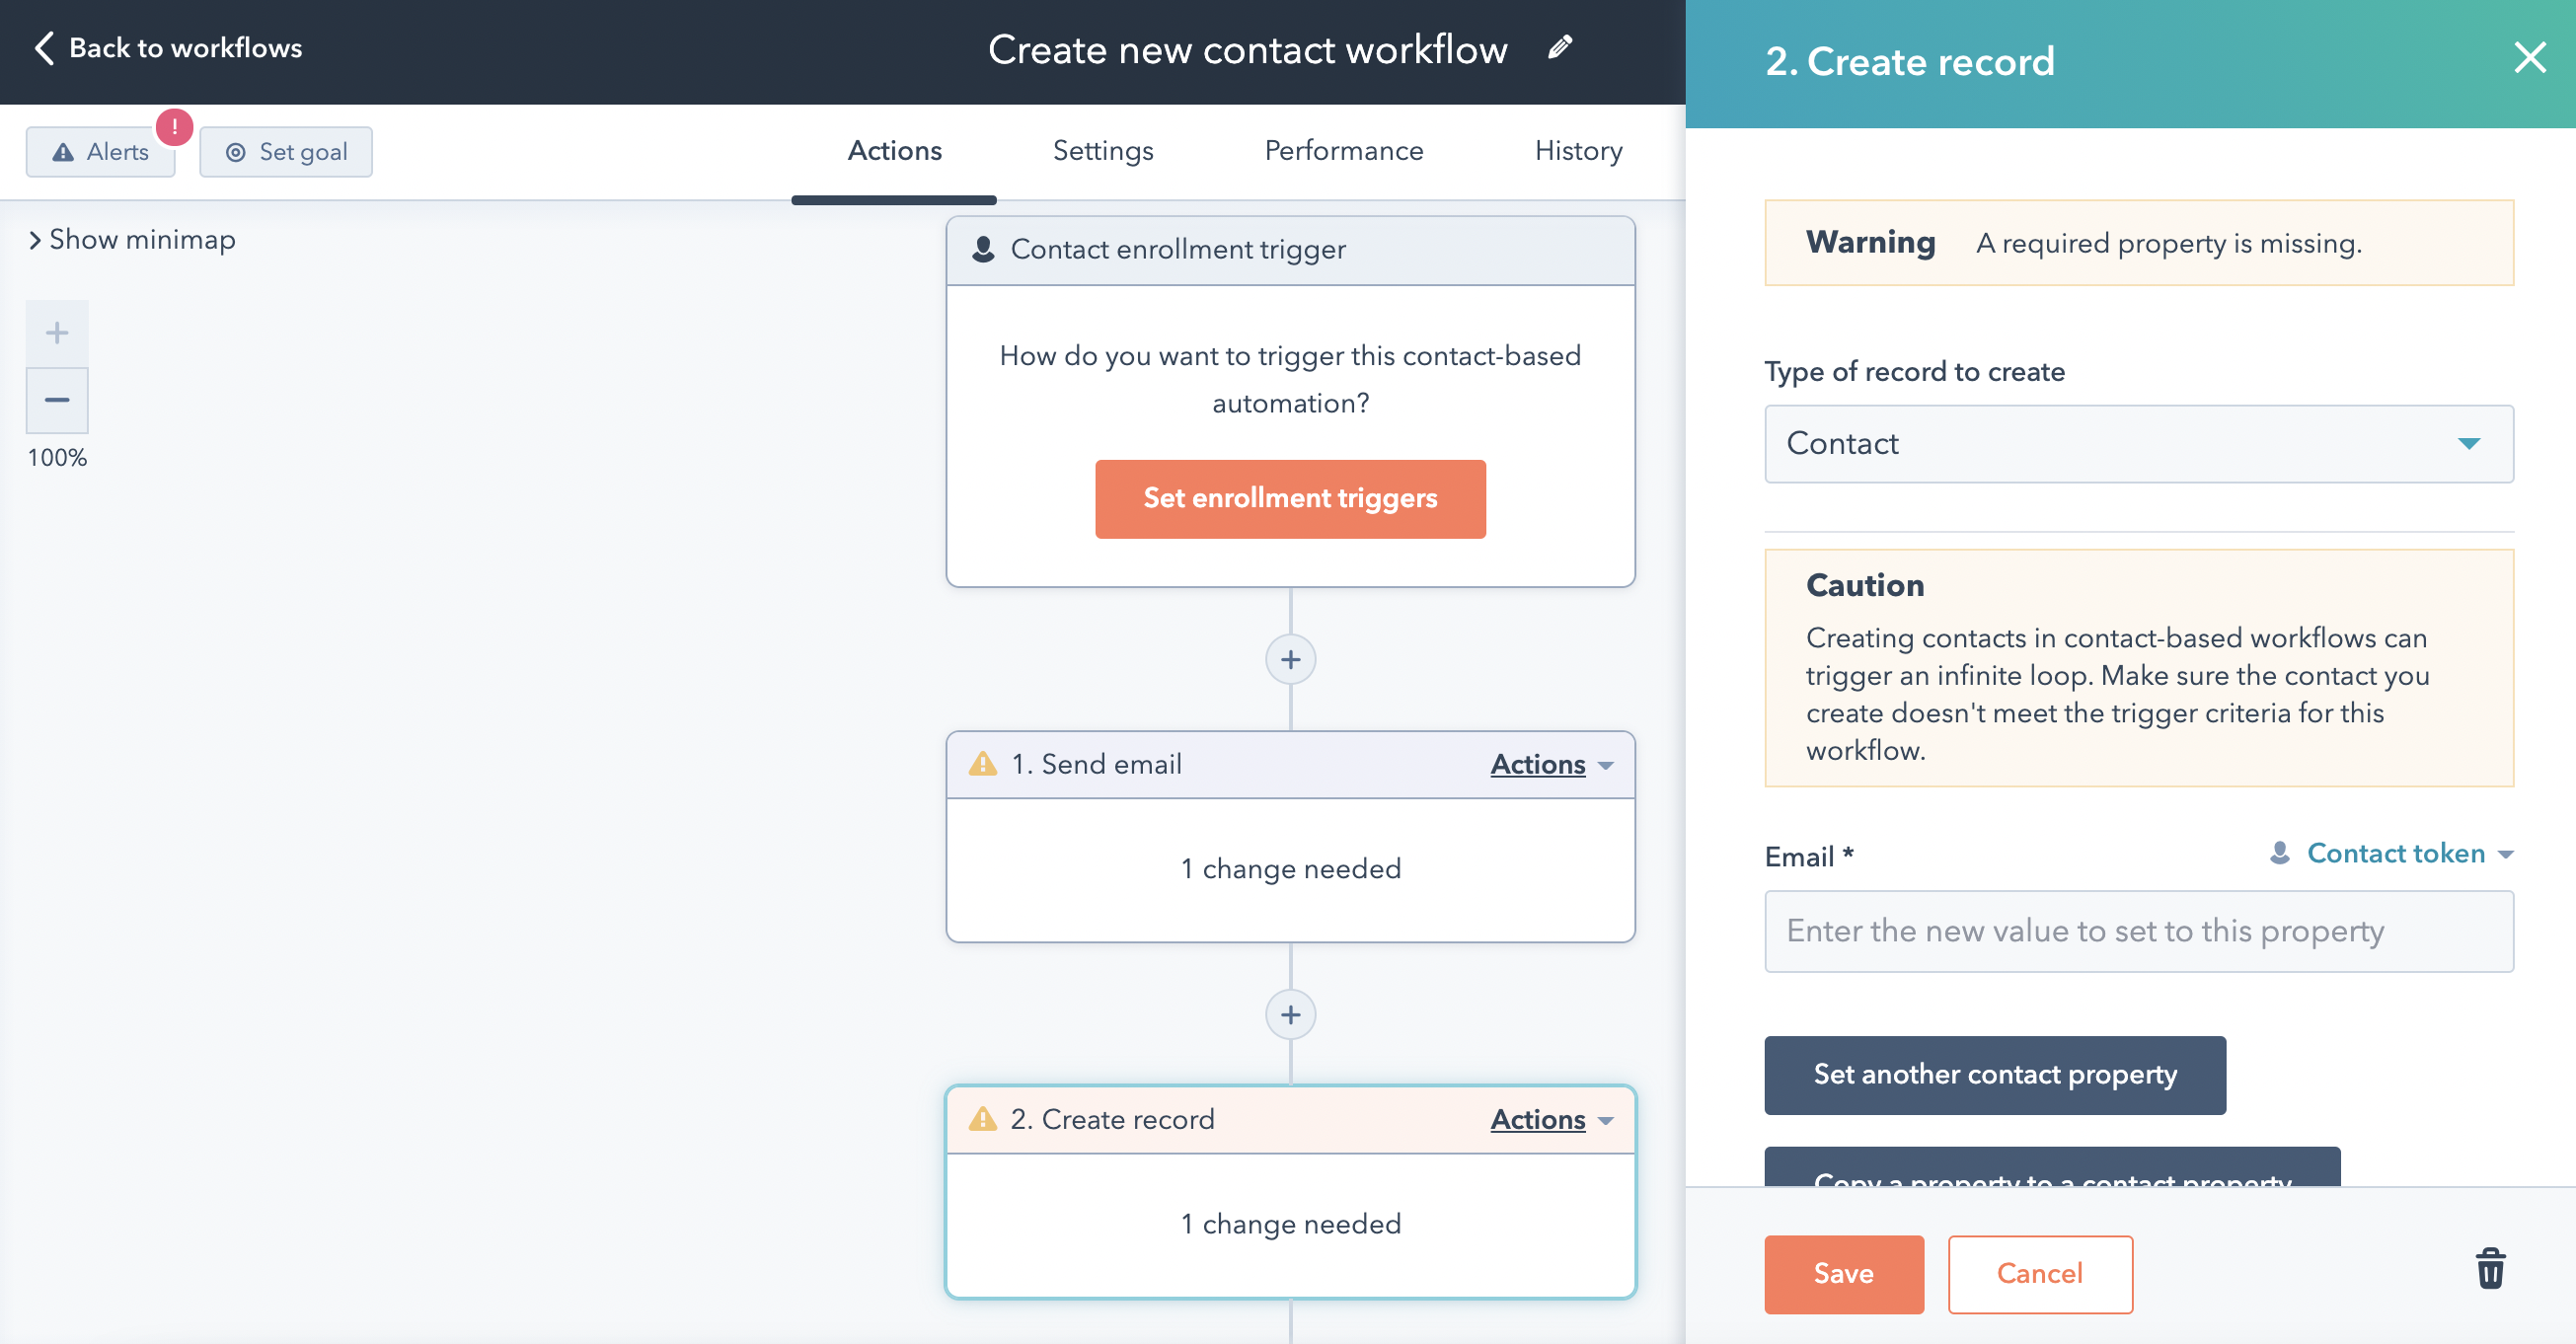Click the contact enrollment trigger person icon
Viewport: 2576px width, 1344px height.
[983, 251]
